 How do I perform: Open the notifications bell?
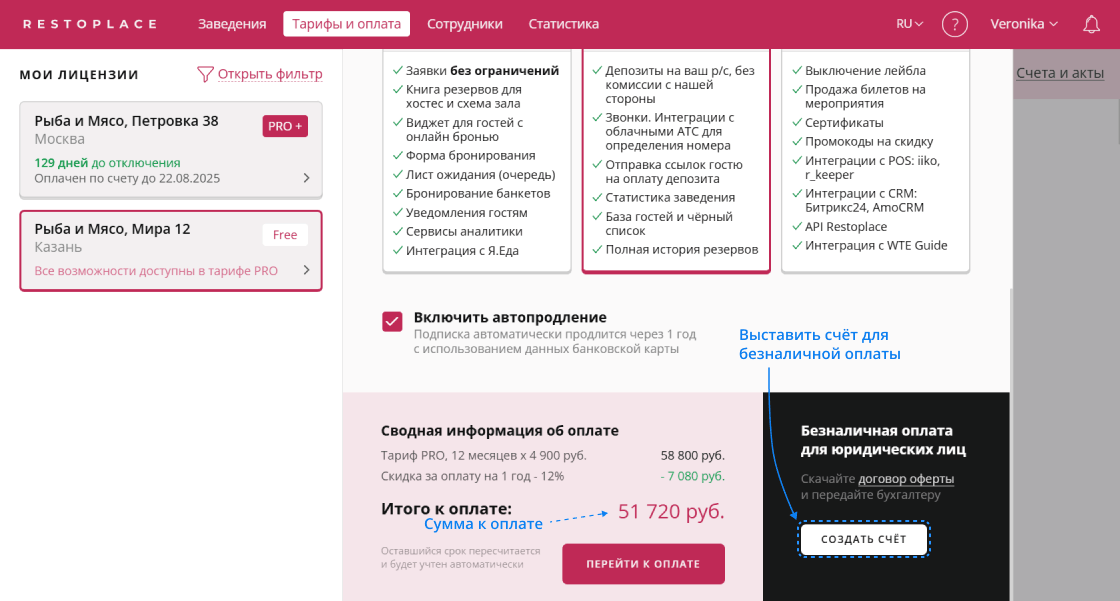(1091, 24)
